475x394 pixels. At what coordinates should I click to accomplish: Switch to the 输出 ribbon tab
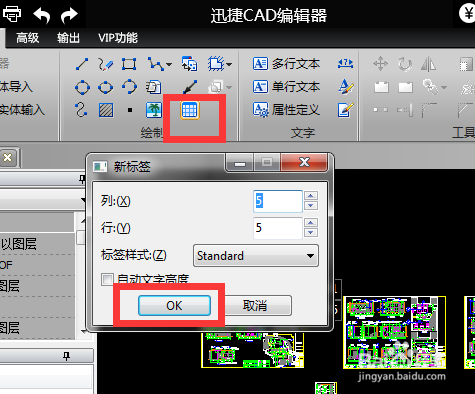[x=68, y=38]
